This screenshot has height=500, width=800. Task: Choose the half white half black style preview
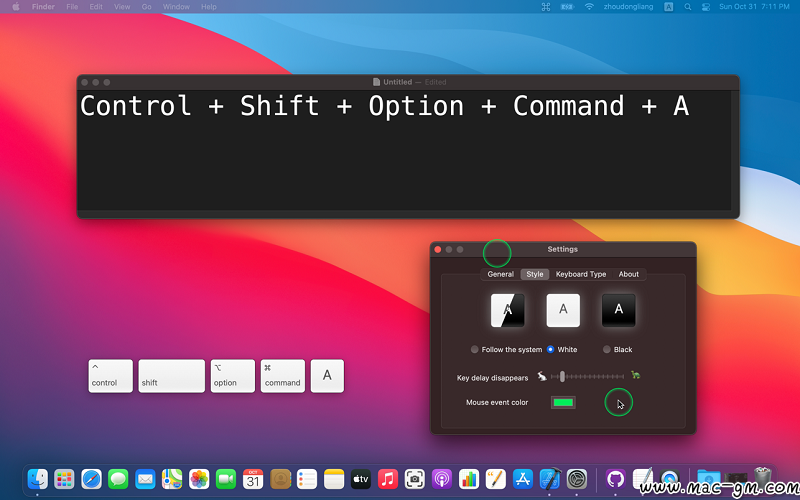507,310
